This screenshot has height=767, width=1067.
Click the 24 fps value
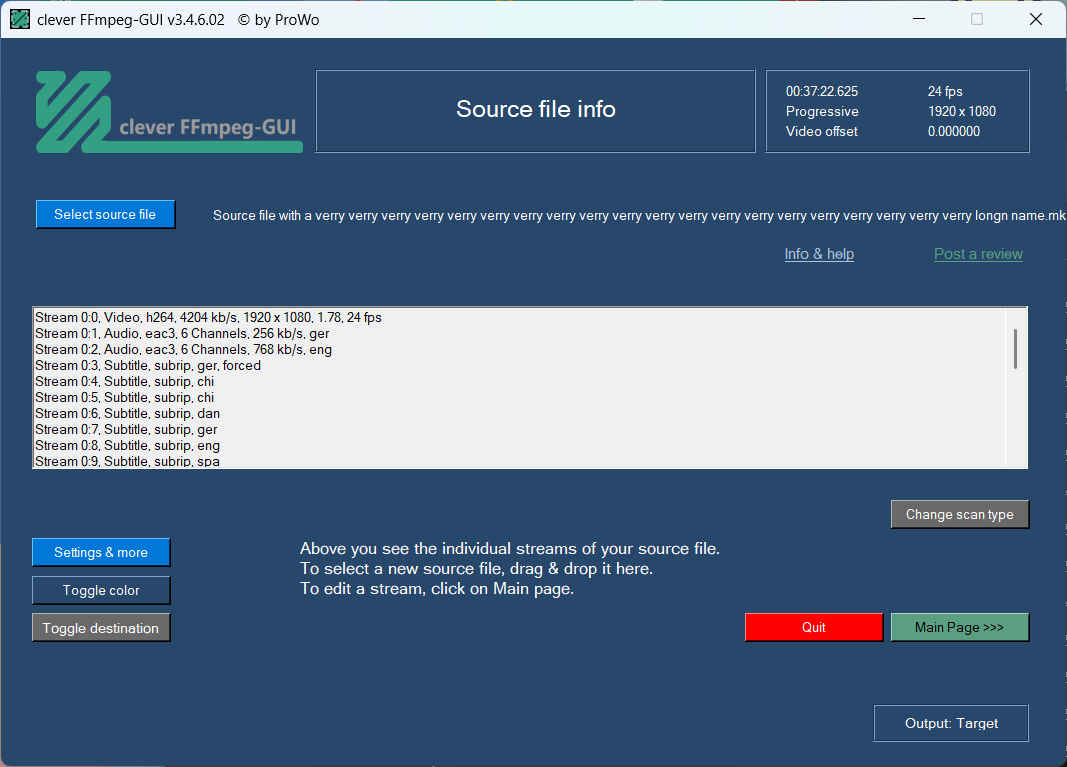tap(945, 91)
